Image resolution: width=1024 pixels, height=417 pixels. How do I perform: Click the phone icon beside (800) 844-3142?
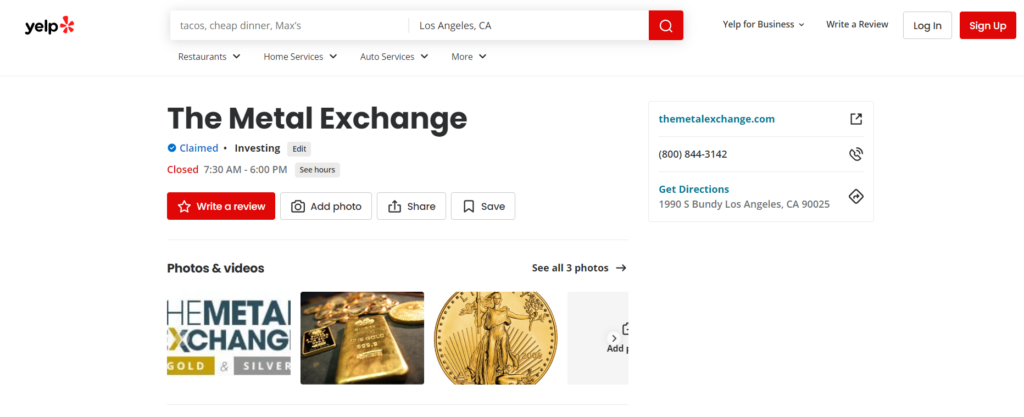click(856, 154)
